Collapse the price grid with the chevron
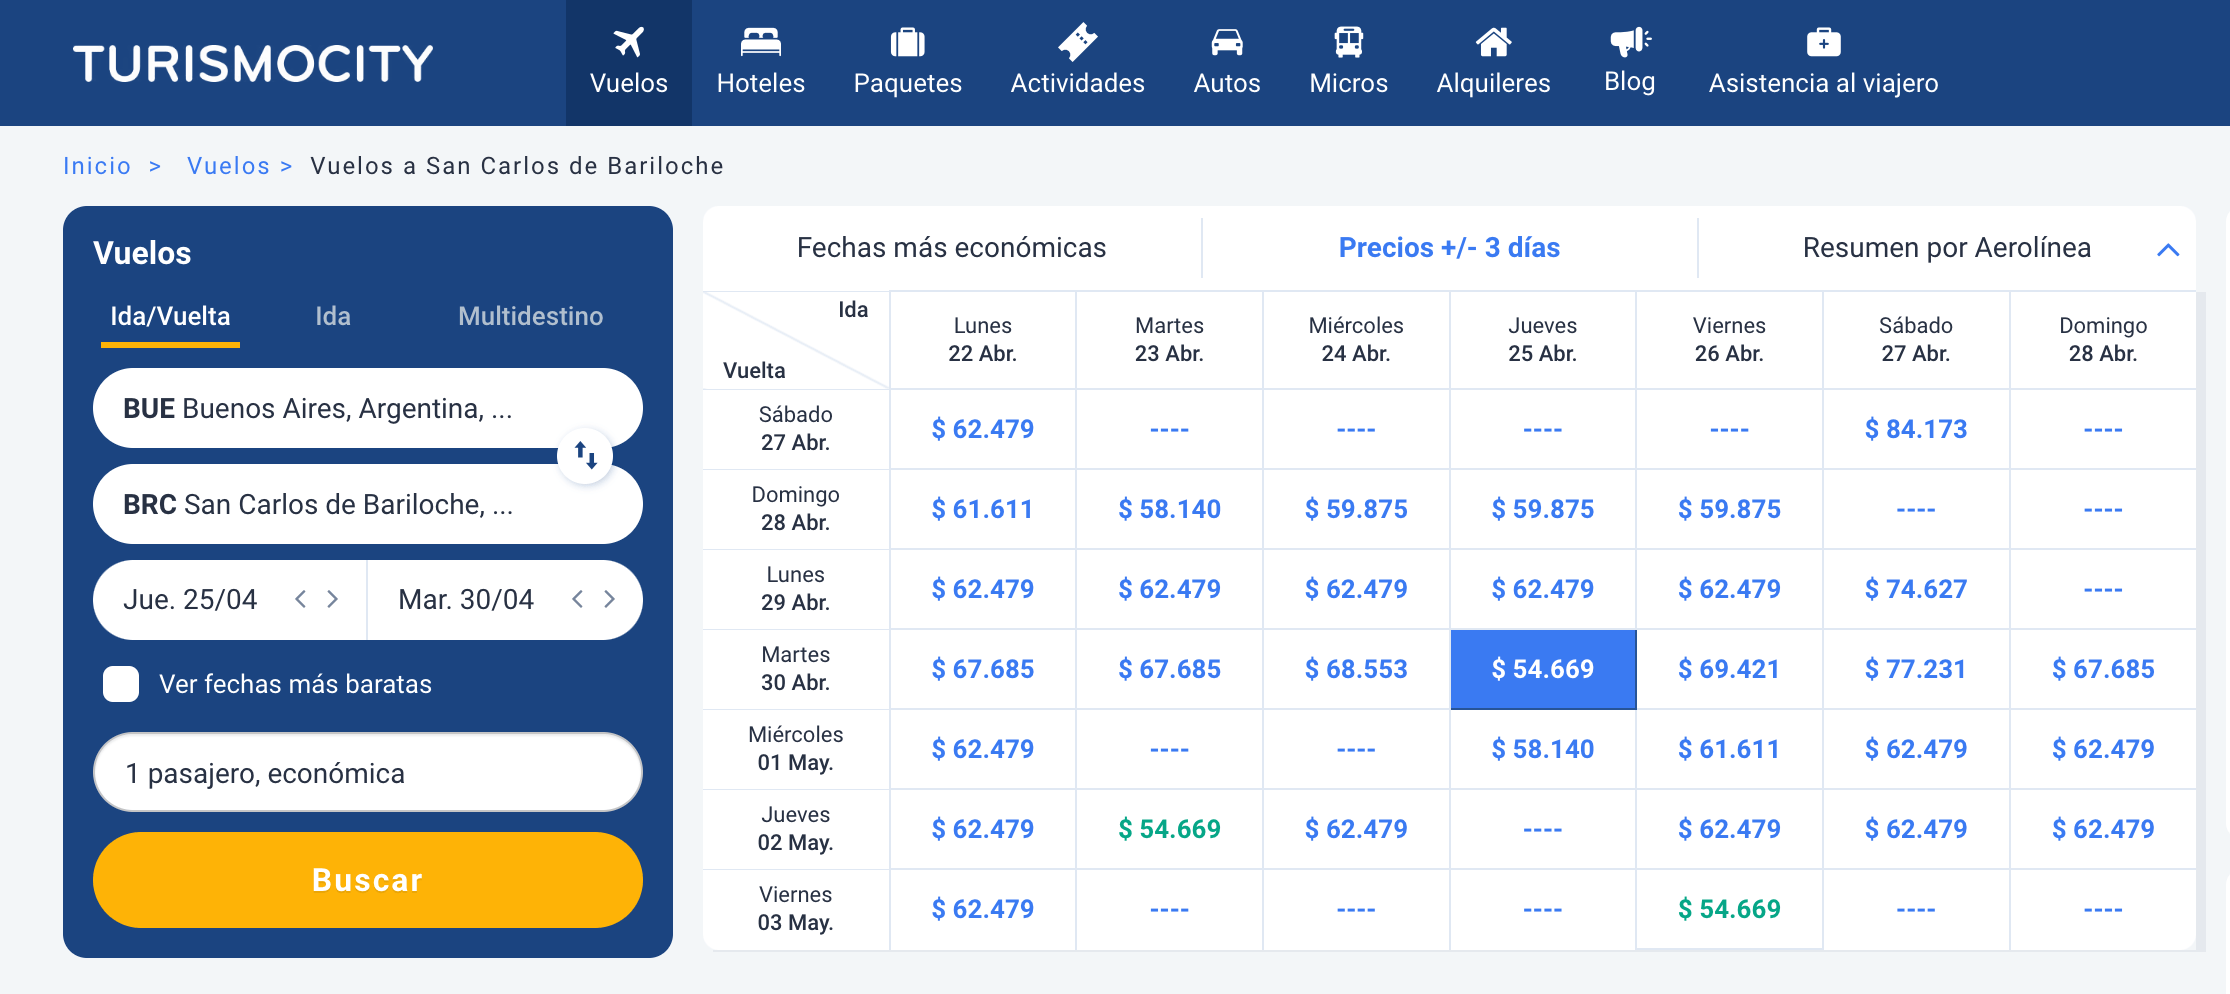Screen dimensions: 2230x994 tap(2167, 249)
